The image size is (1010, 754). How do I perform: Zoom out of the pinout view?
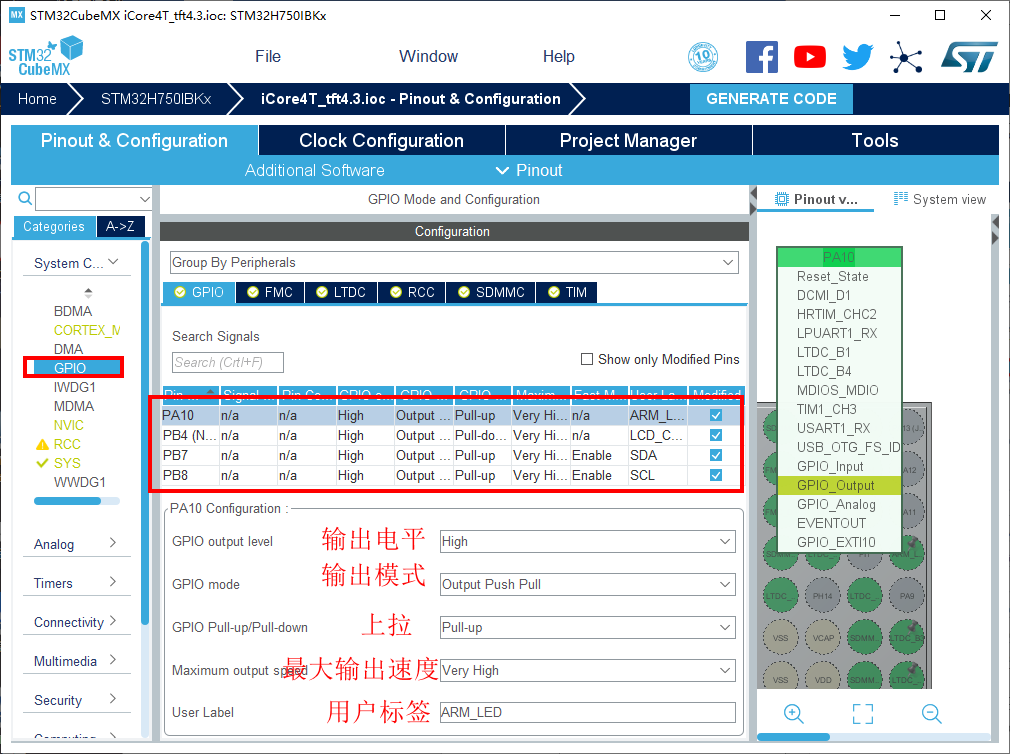click(932, 713)
